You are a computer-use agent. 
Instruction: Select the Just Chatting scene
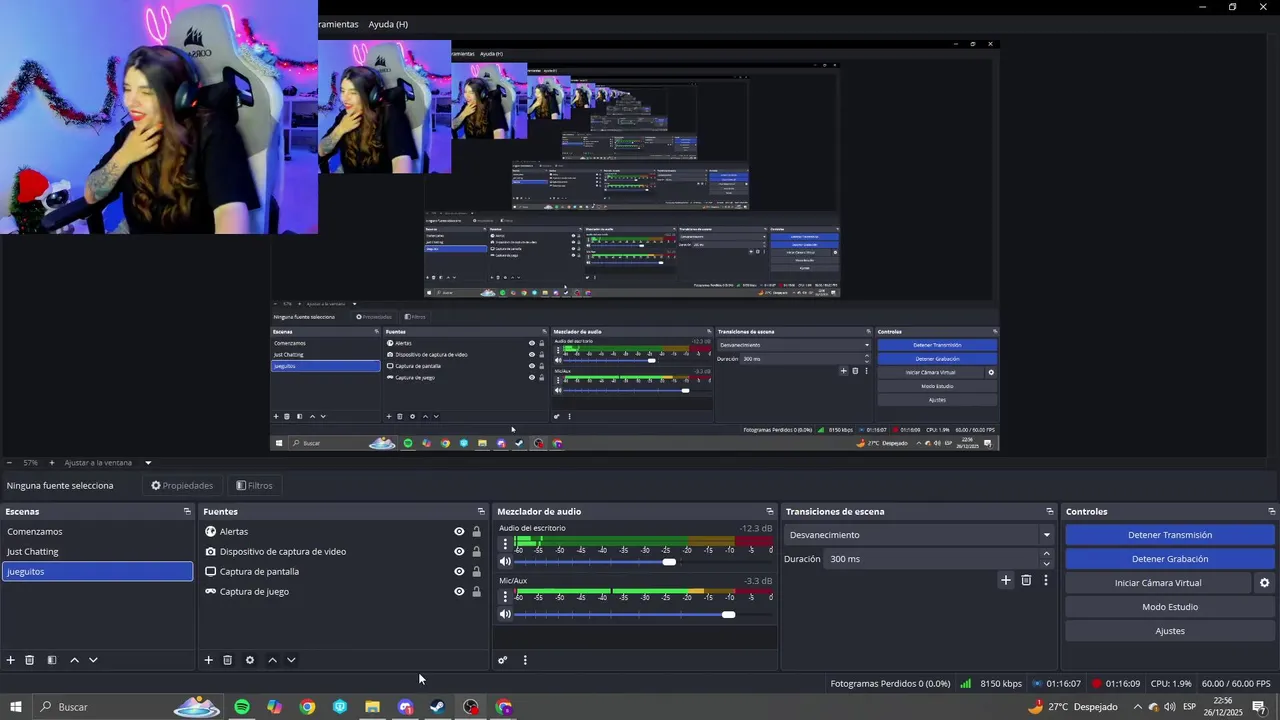coord(97,552)
